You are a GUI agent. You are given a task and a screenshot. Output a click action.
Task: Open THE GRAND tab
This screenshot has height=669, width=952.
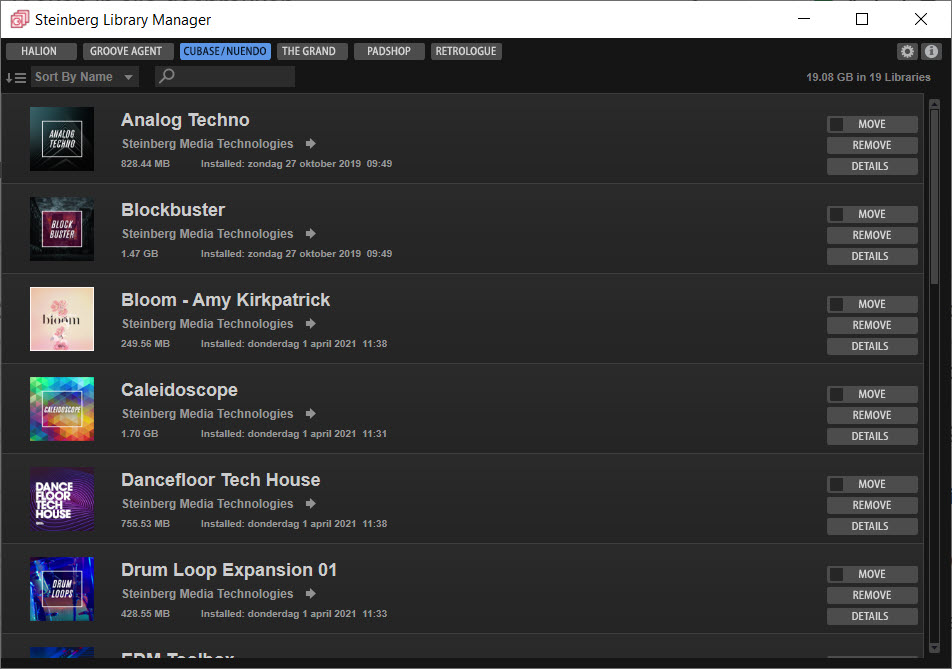pyautogui.click(x=312, y=52)
